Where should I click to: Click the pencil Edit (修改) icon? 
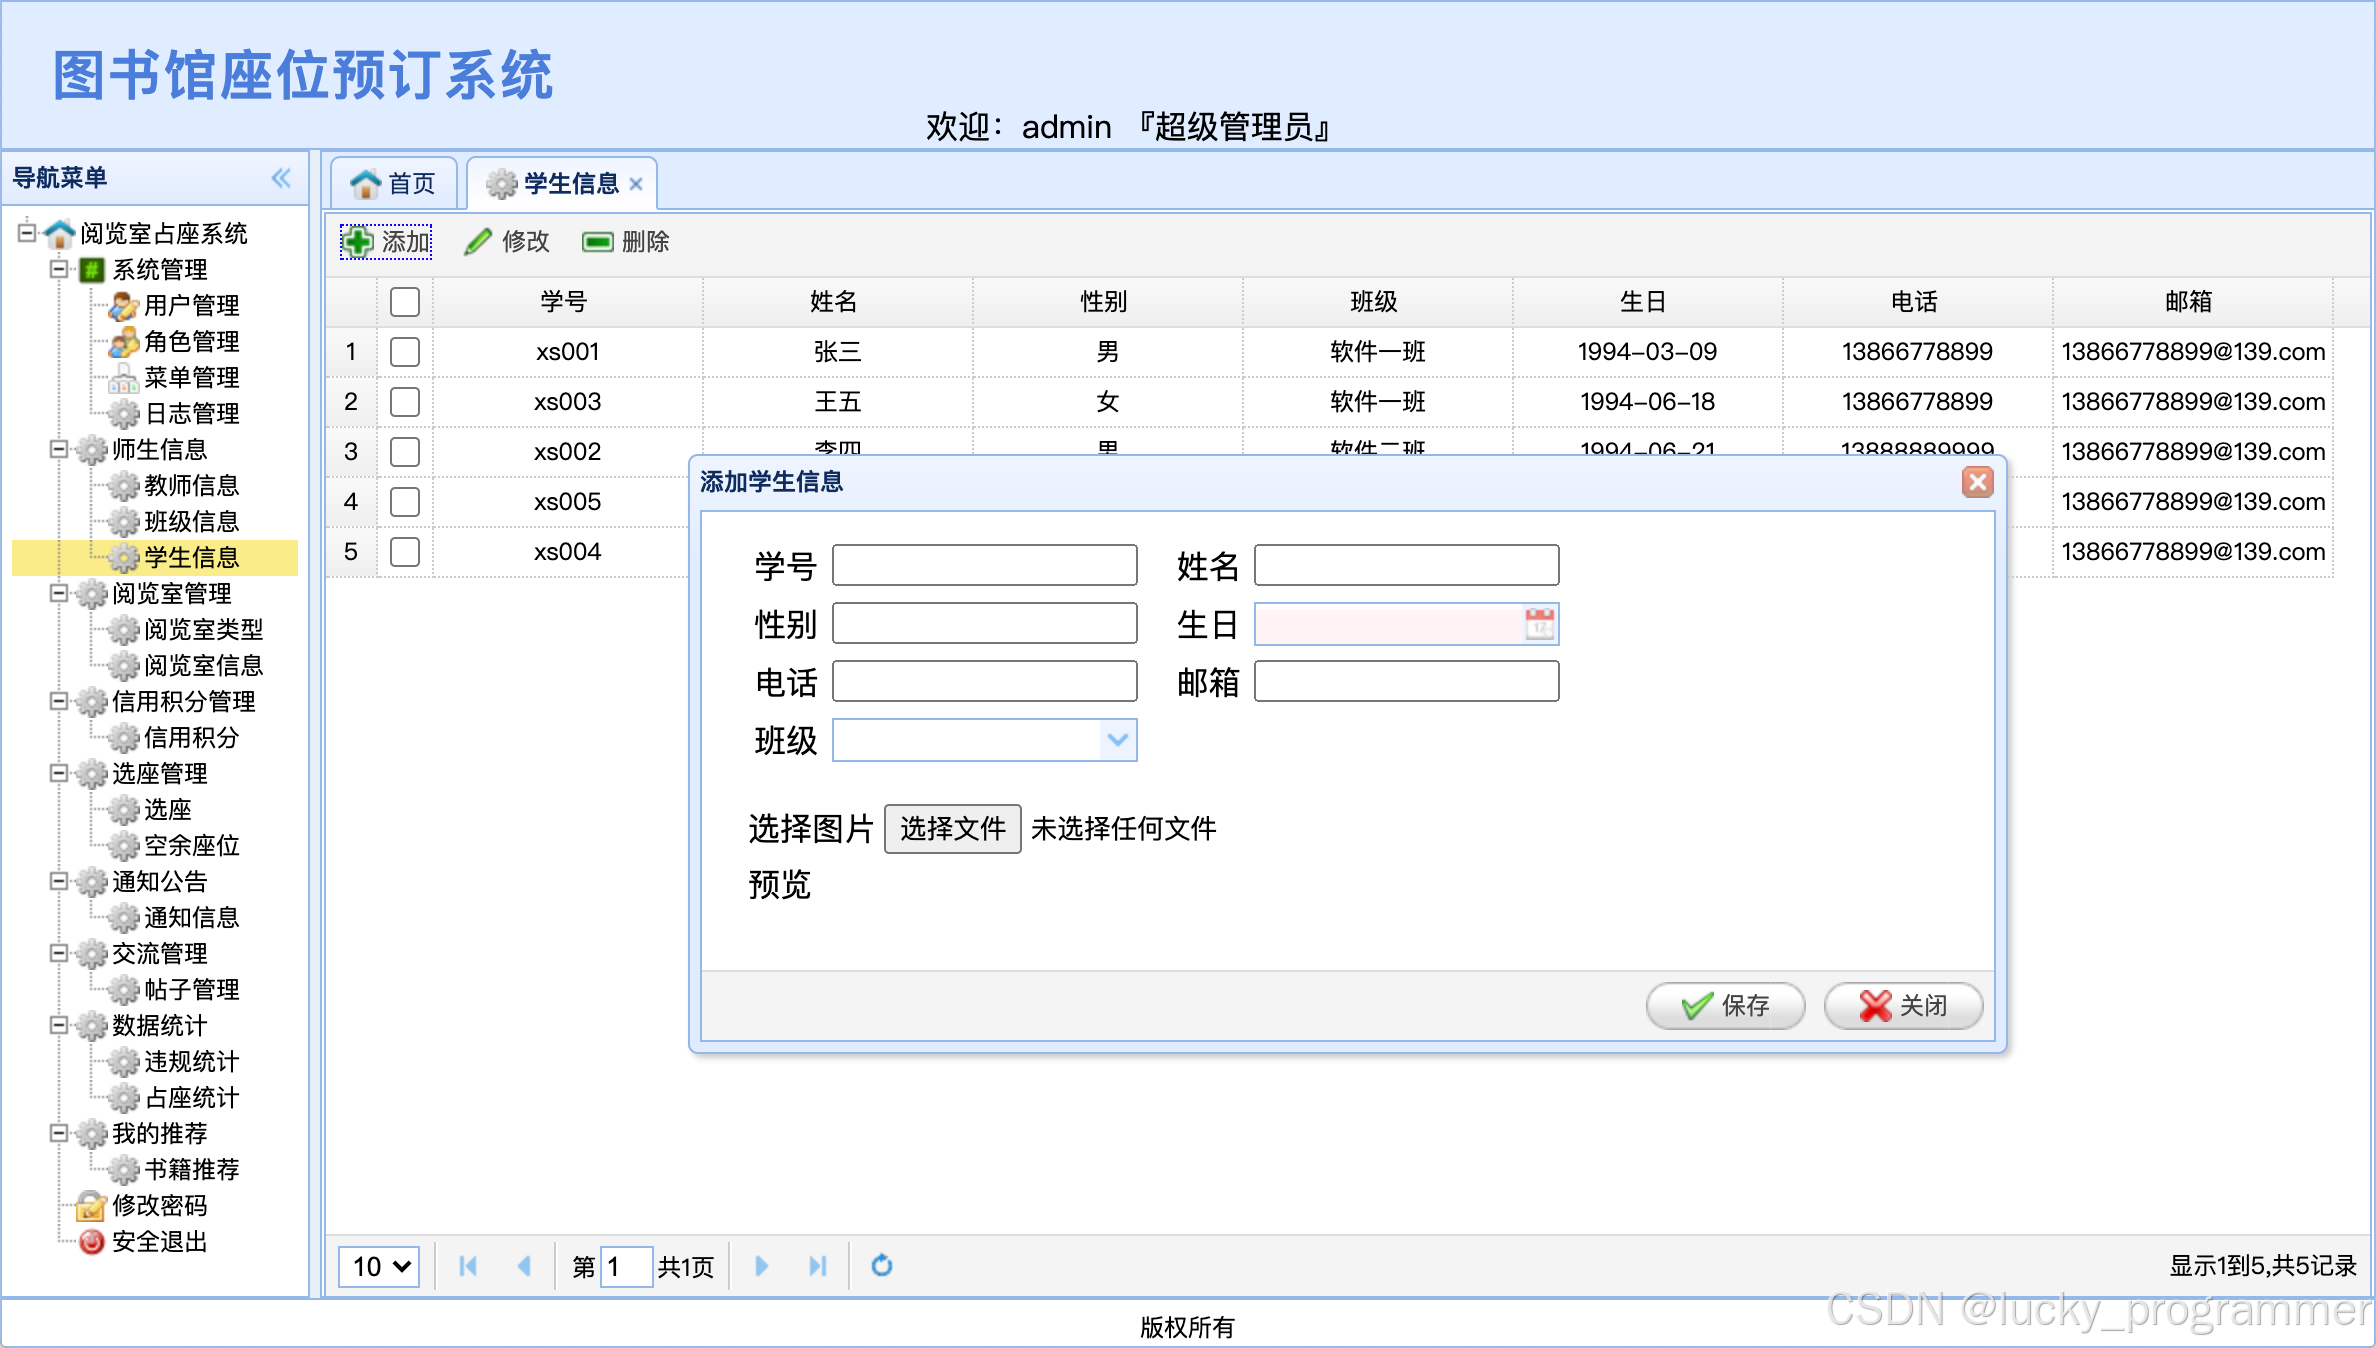(x=478, y=242)
